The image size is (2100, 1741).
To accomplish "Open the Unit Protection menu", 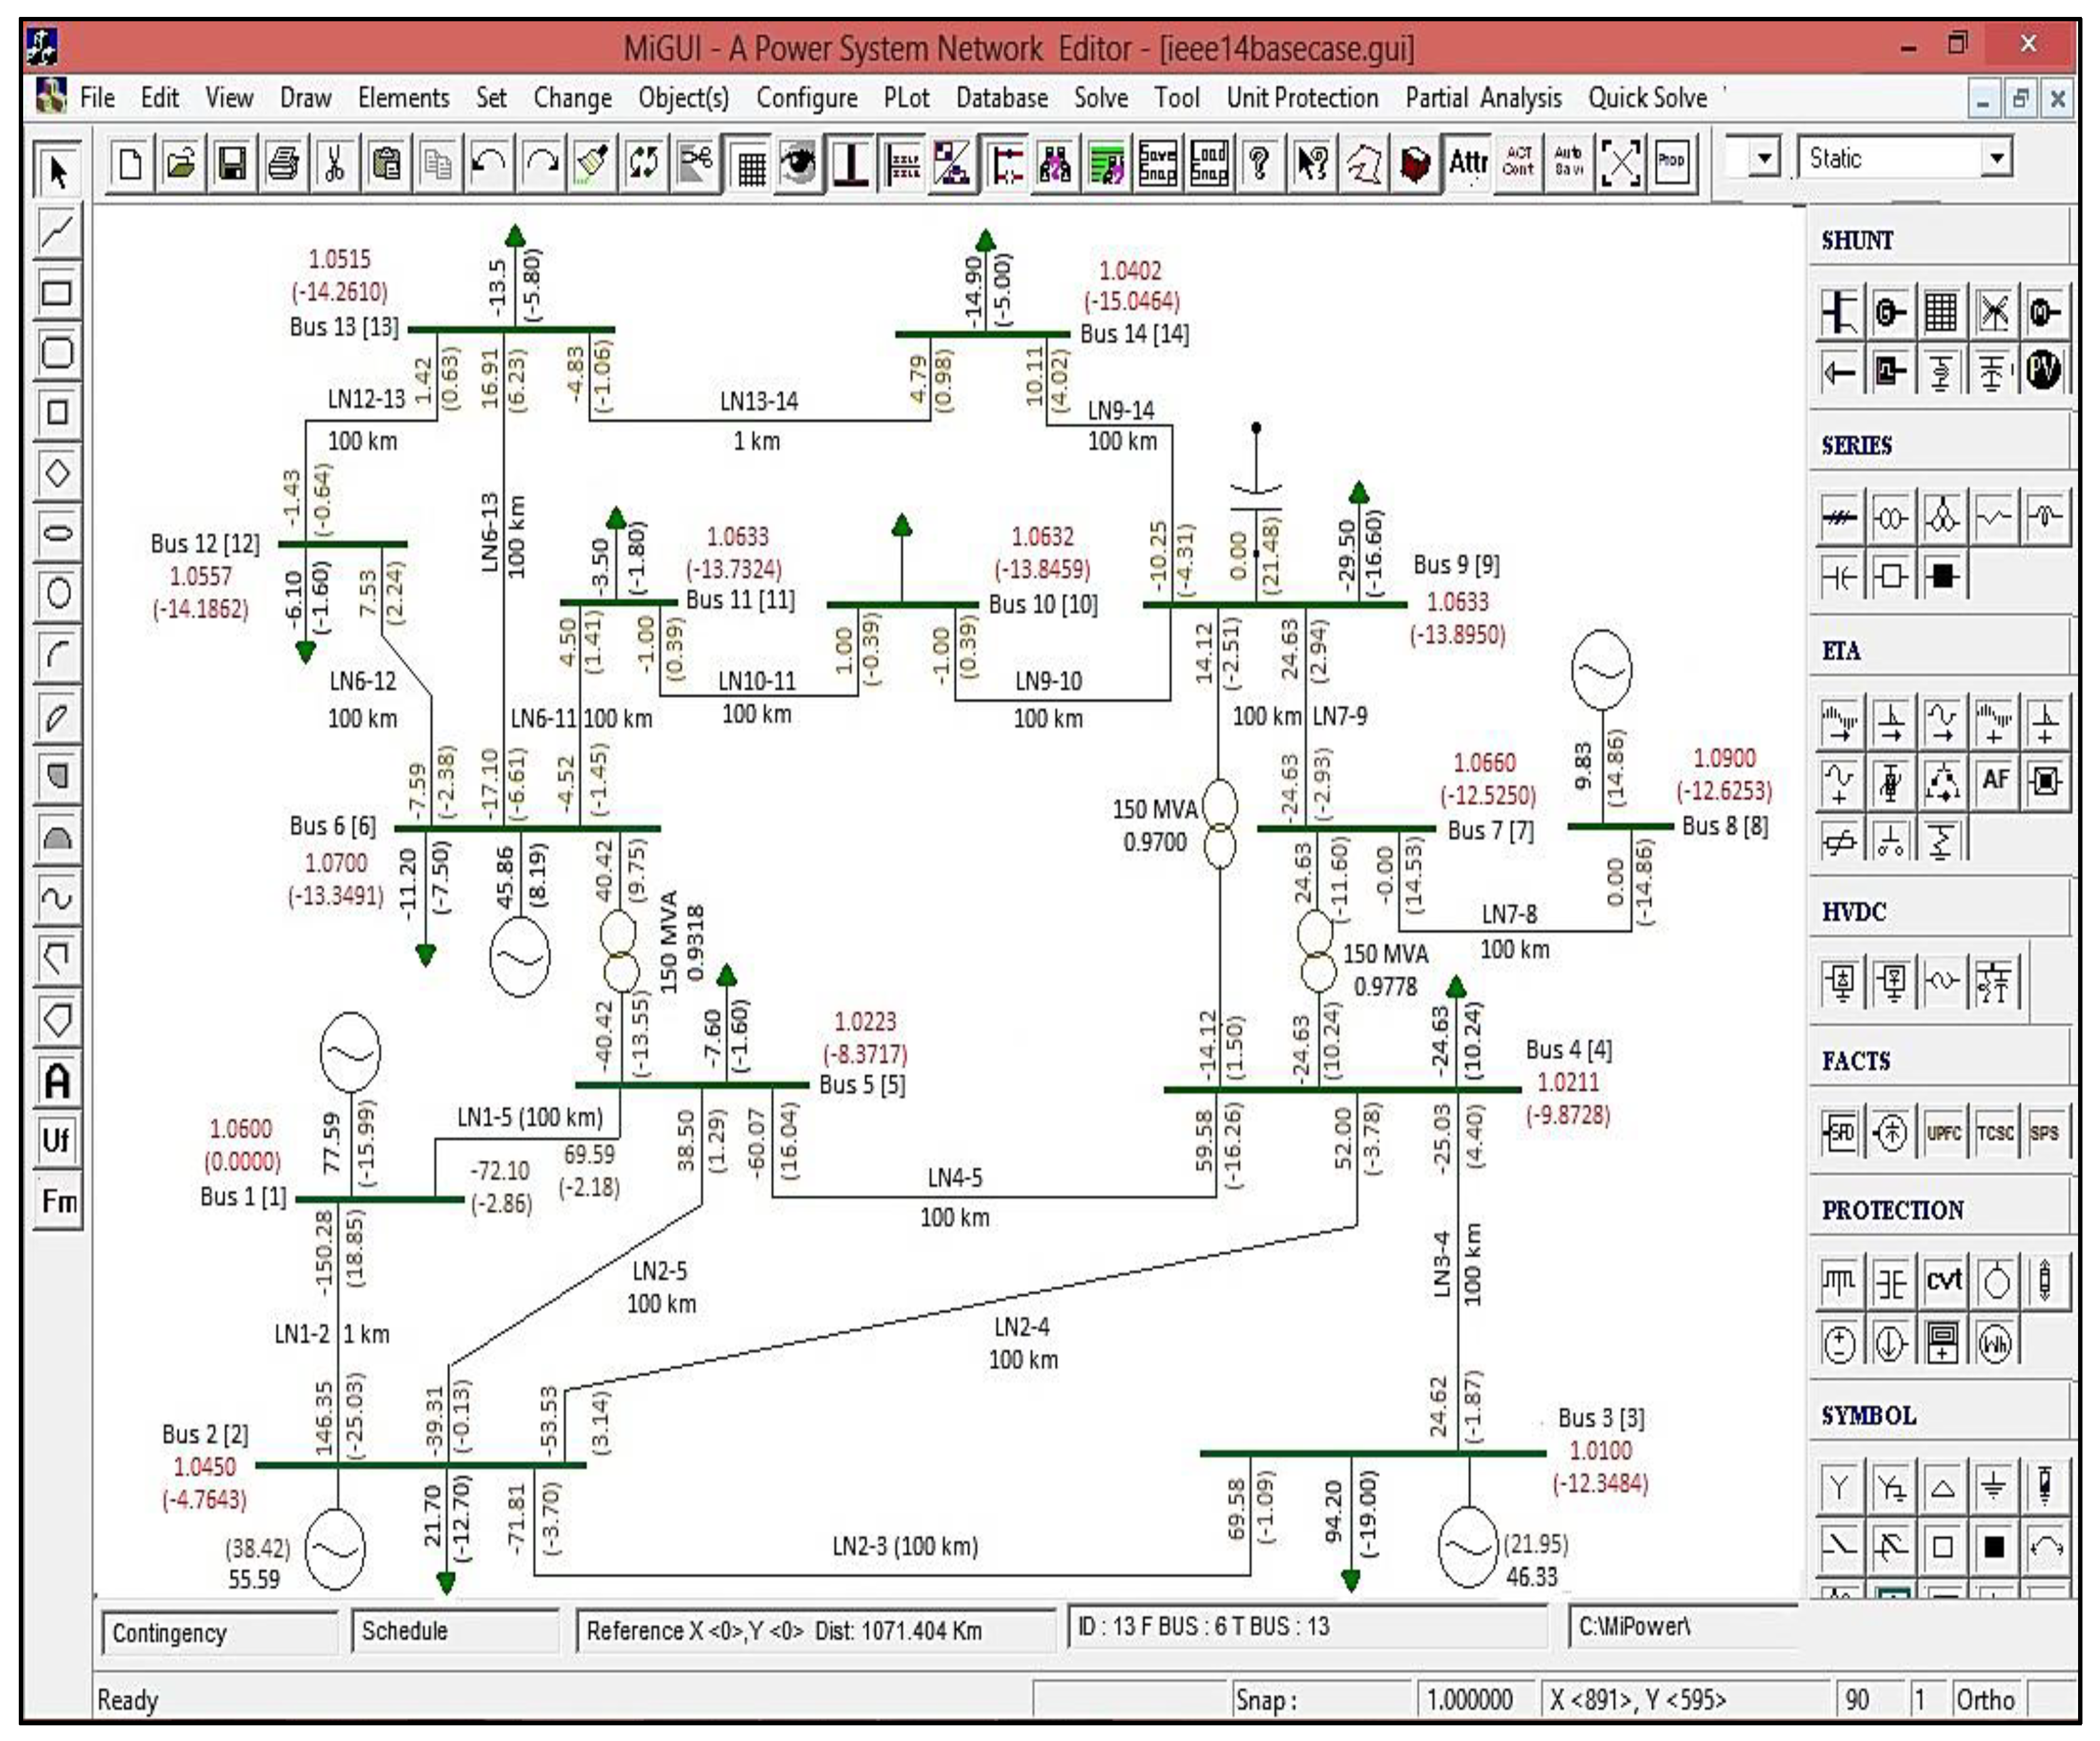I will click(1301, 98).
